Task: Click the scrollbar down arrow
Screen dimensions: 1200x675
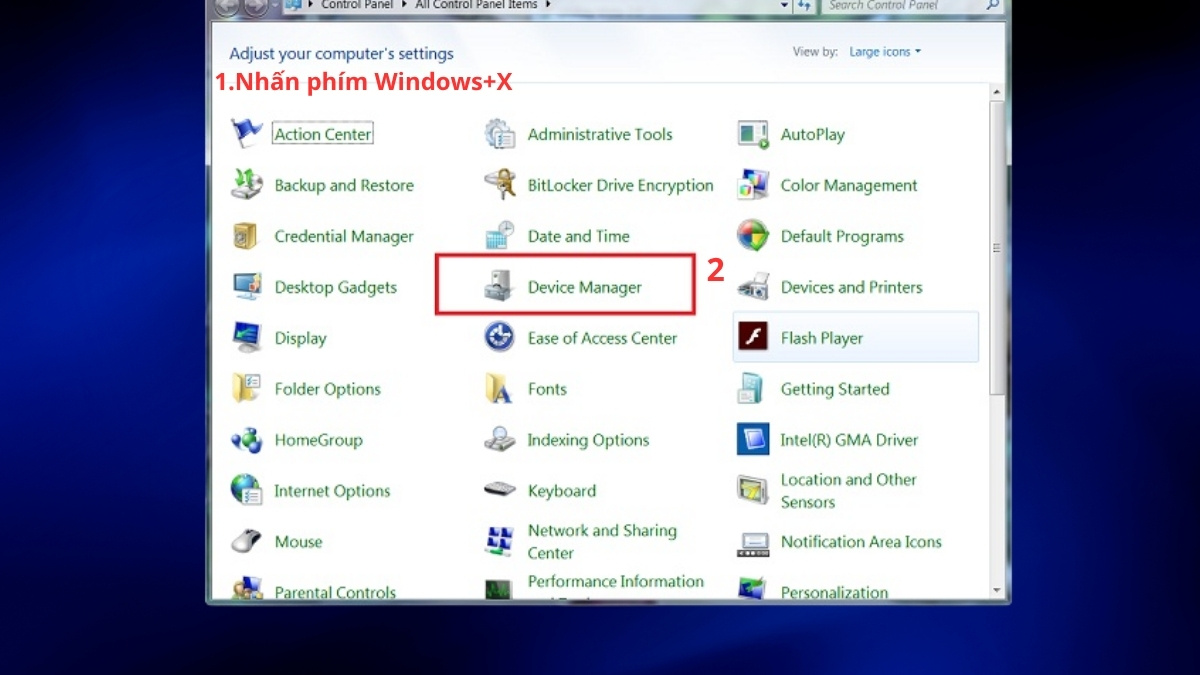Action: (x=996, y=590)
